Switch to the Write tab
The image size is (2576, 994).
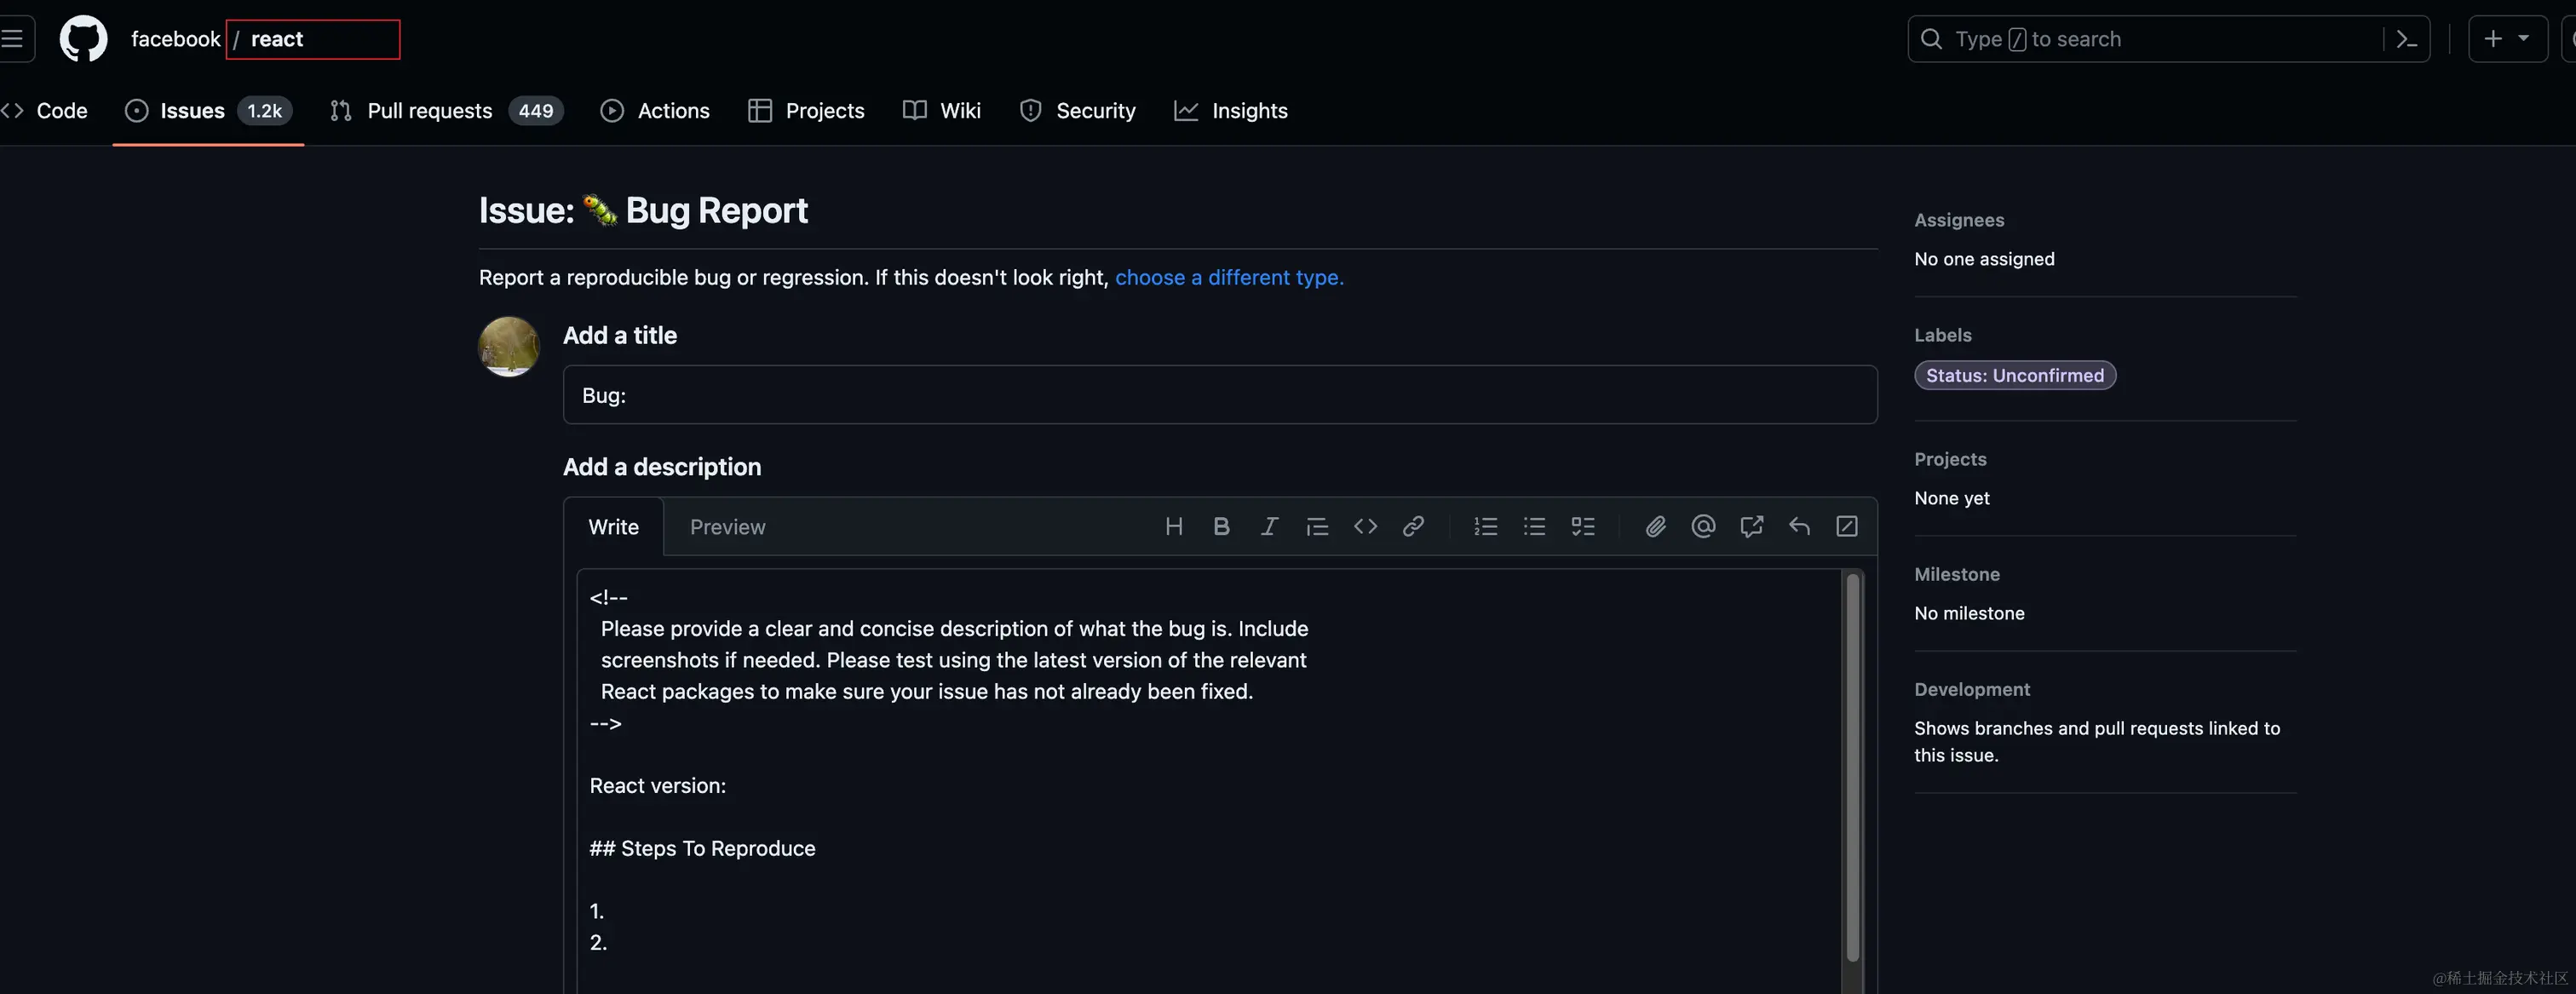(613, 527)
